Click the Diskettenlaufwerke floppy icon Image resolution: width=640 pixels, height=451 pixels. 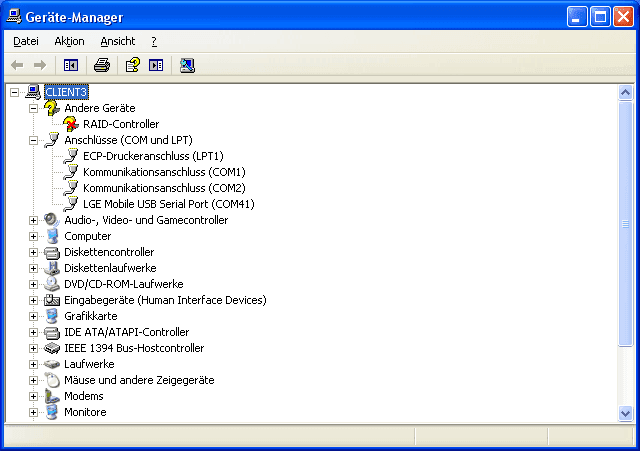click(52, 268)
